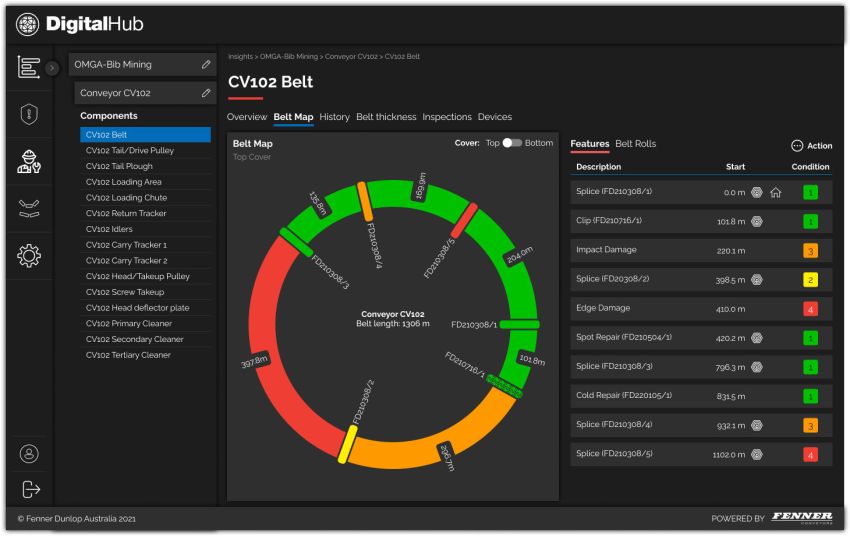Image resolution: width=850 pixels, height=536 pixels.
Task: Open the user profile icon
Action: [x=29, y=454]
